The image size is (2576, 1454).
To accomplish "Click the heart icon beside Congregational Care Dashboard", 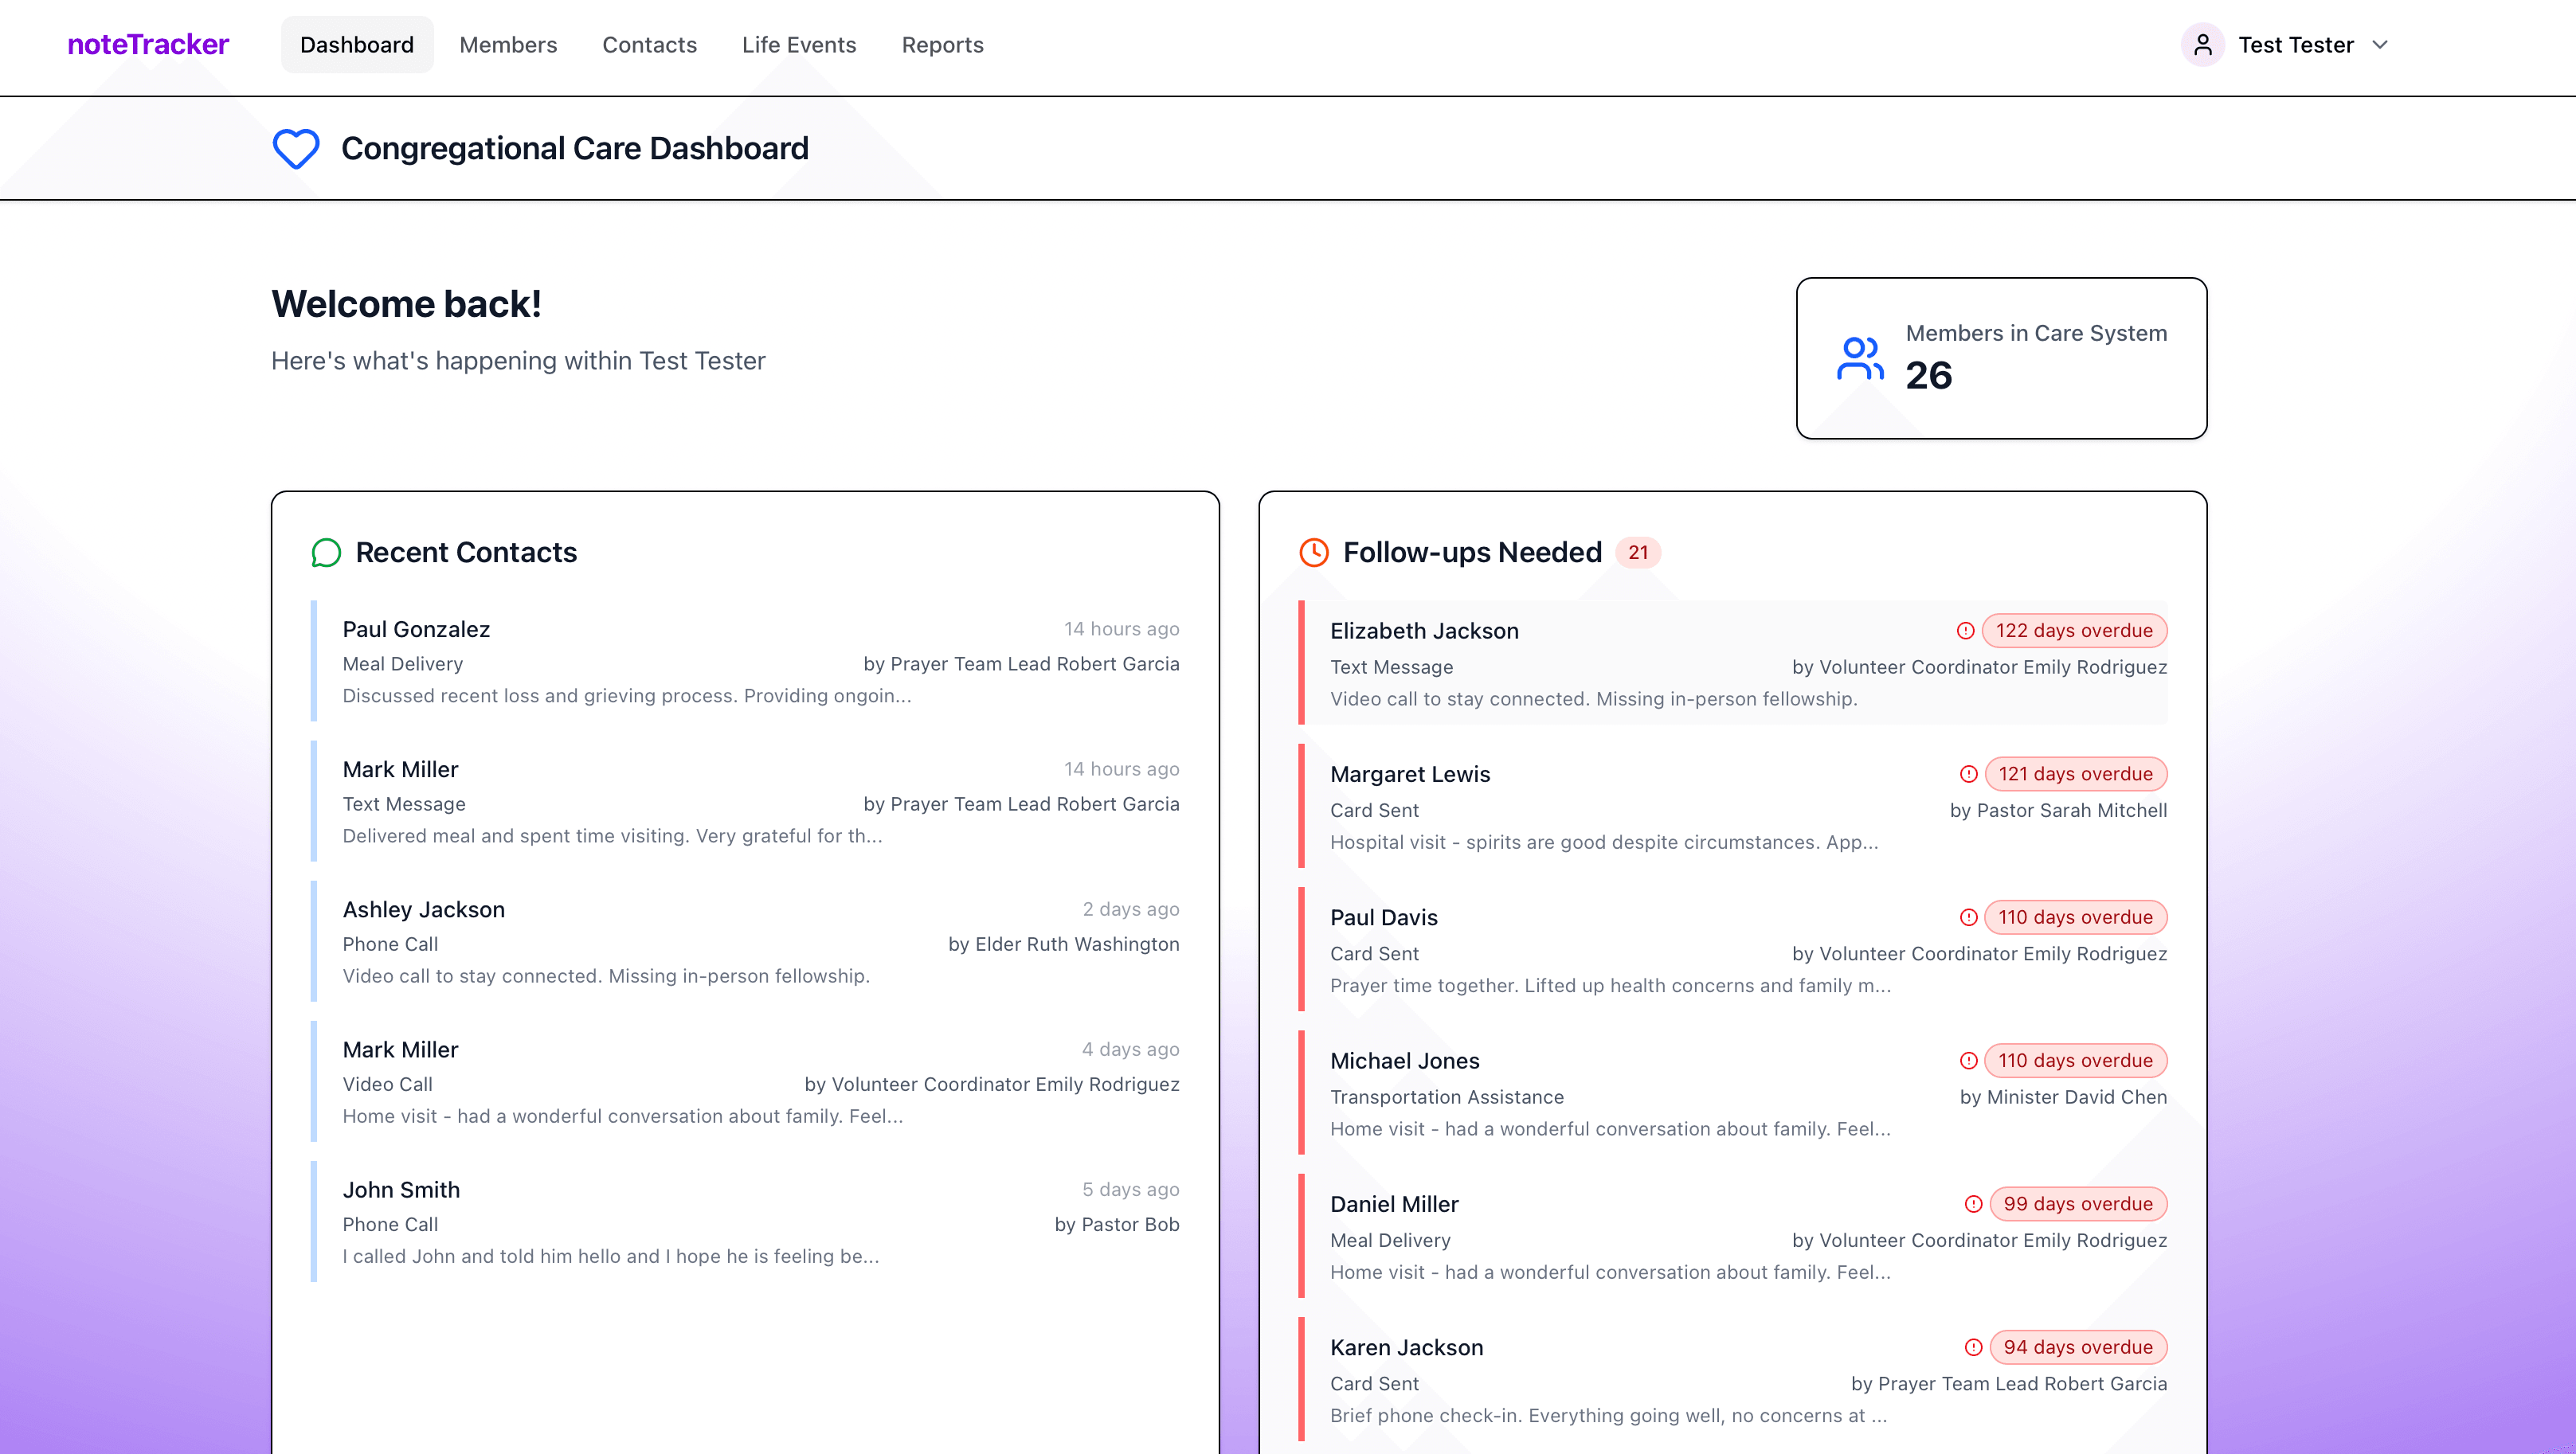I will (x=295, y=149).
